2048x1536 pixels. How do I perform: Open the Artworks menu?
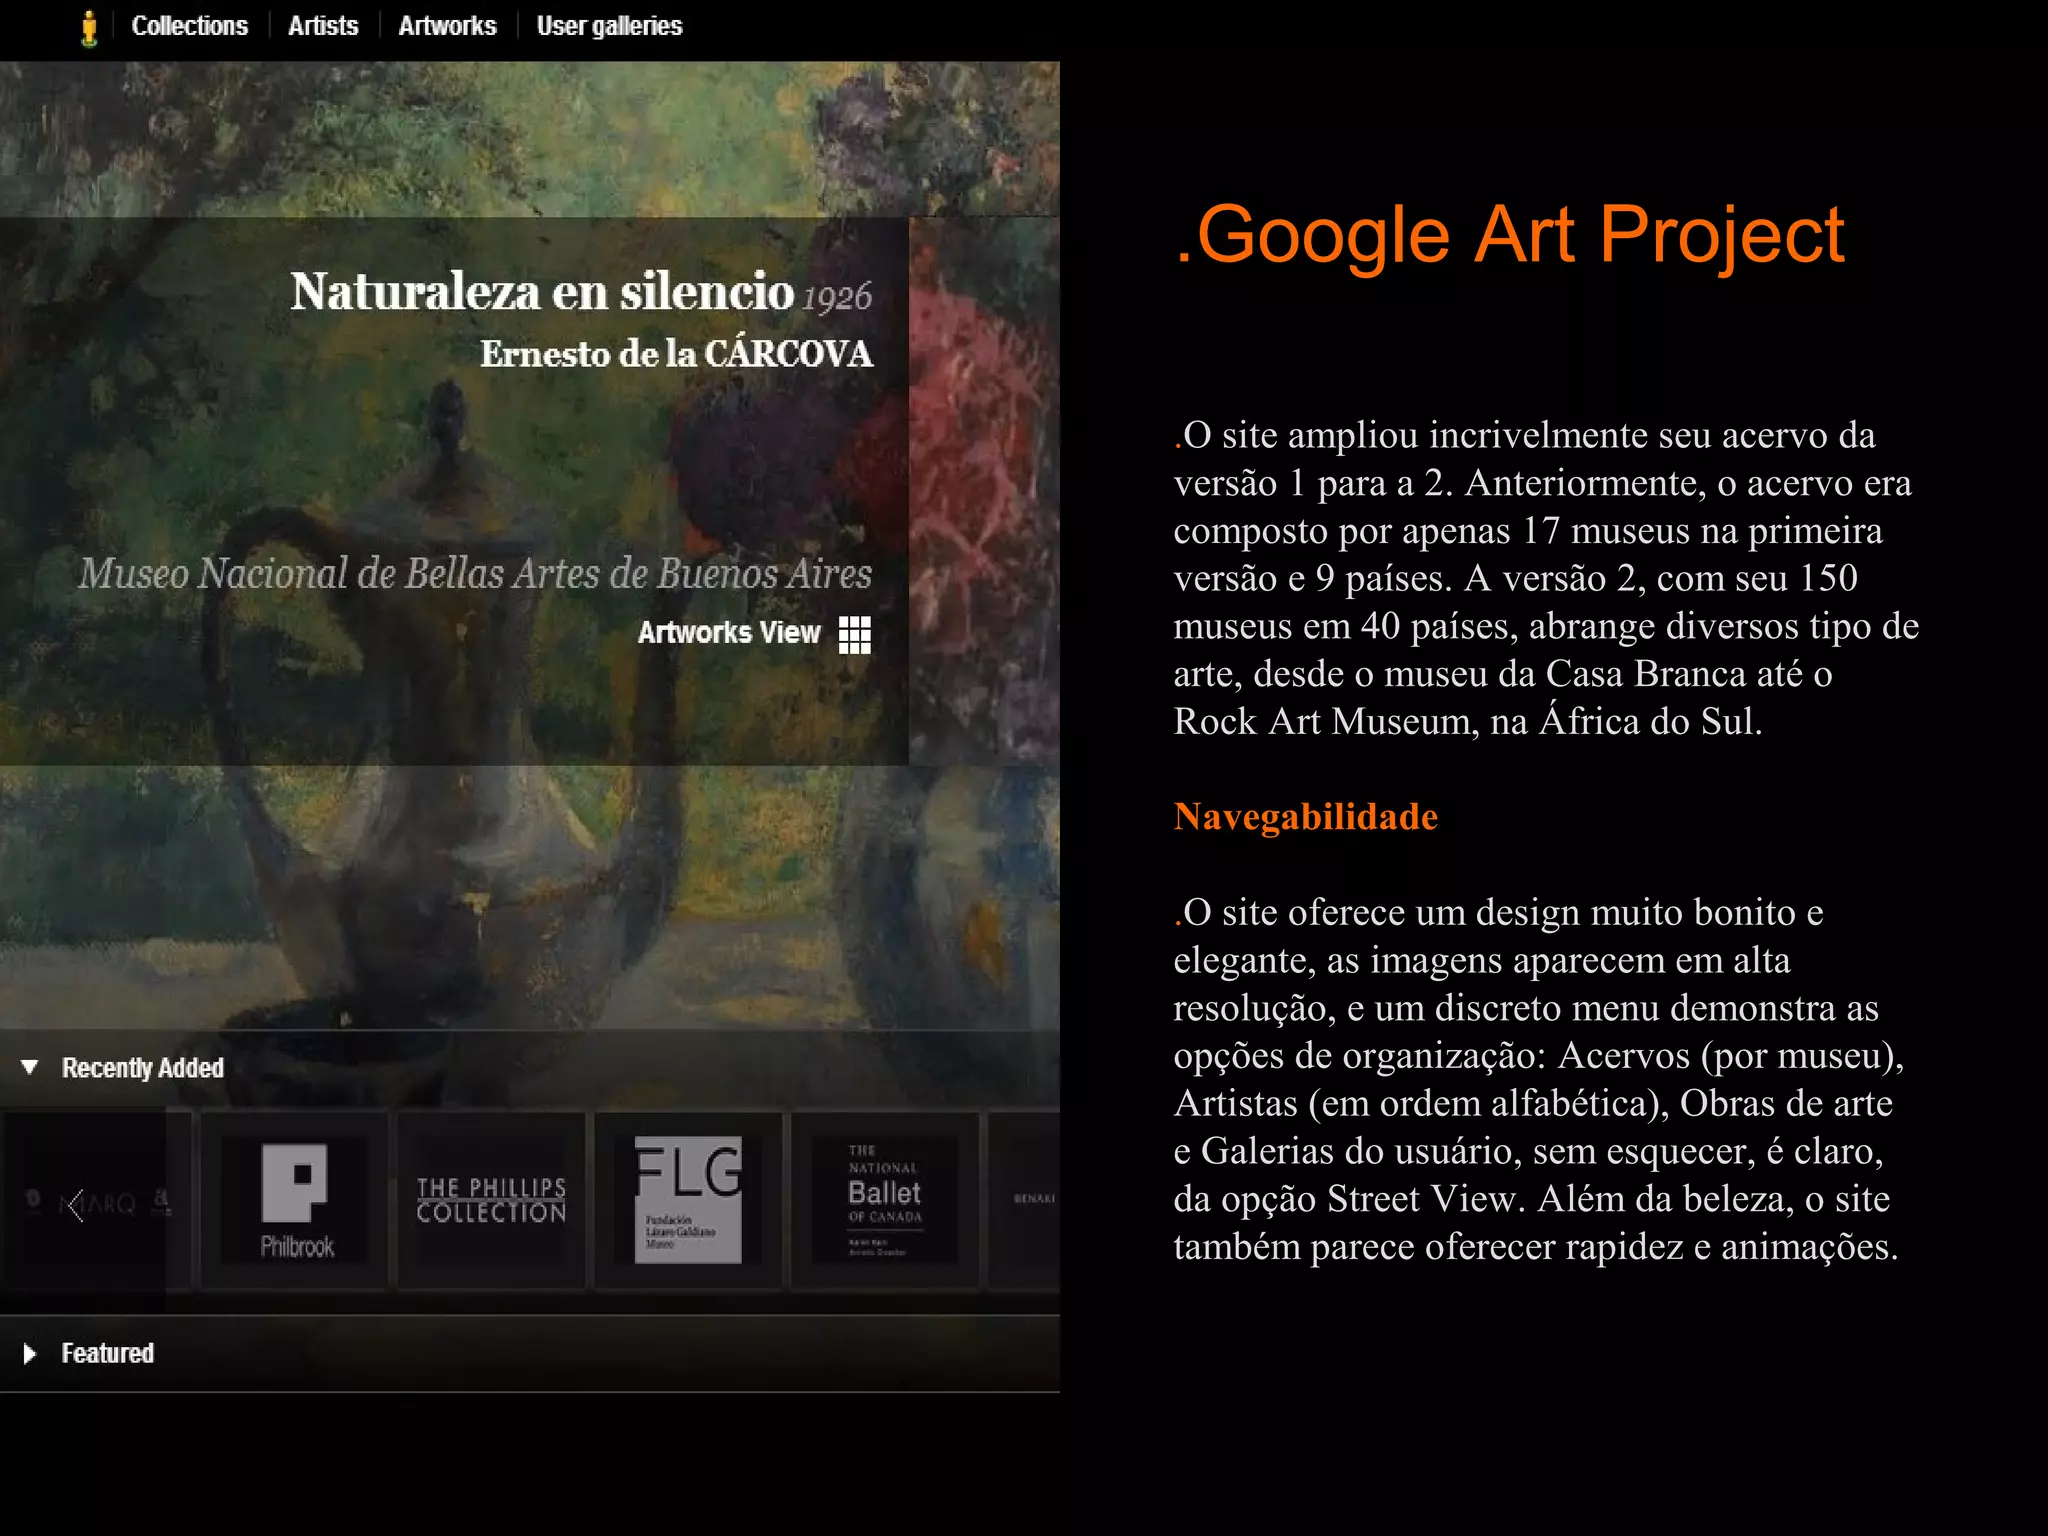(447, 26)
